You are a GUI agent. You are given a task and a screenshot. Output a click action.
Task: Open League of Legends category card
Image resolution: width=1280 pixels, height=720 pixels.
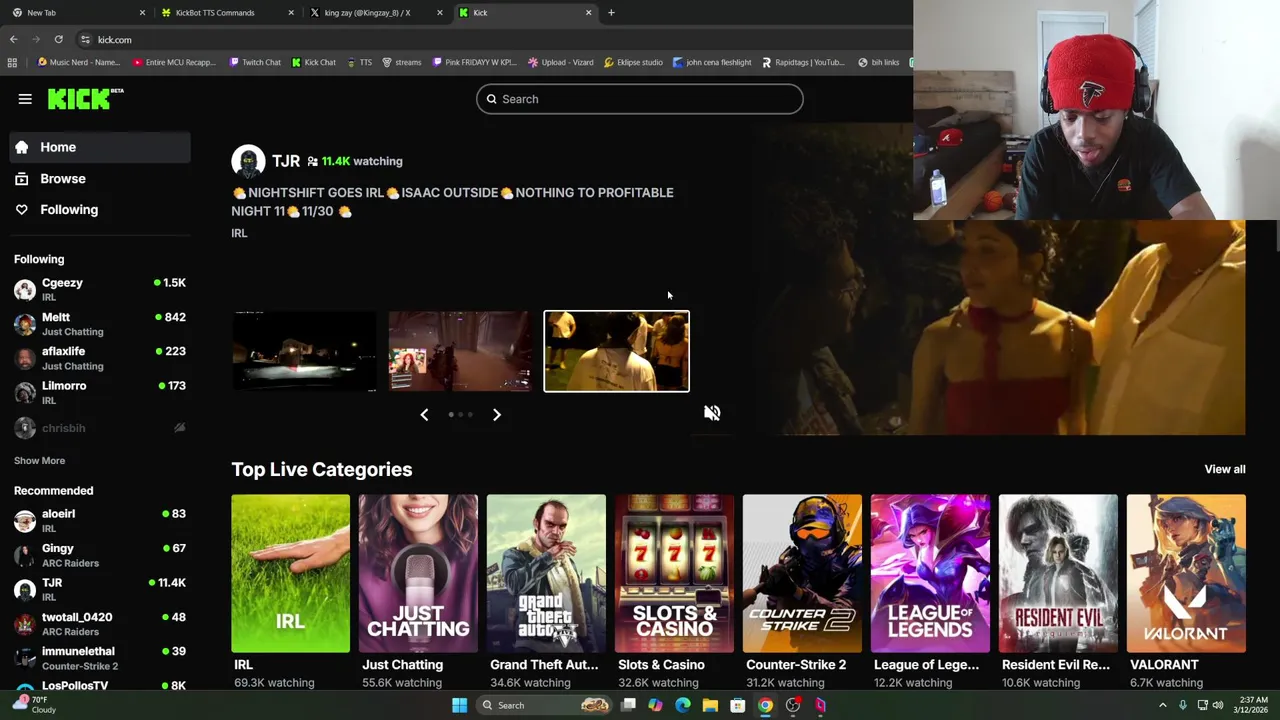pos(930,573)
